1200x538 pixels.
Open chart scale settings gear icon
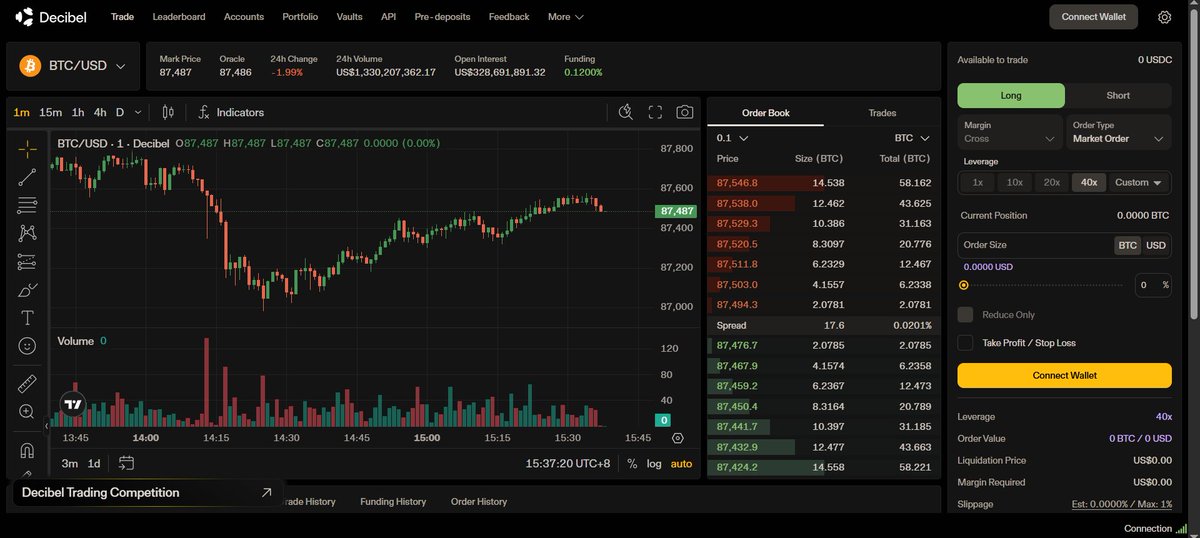click(x=678, y=438)
